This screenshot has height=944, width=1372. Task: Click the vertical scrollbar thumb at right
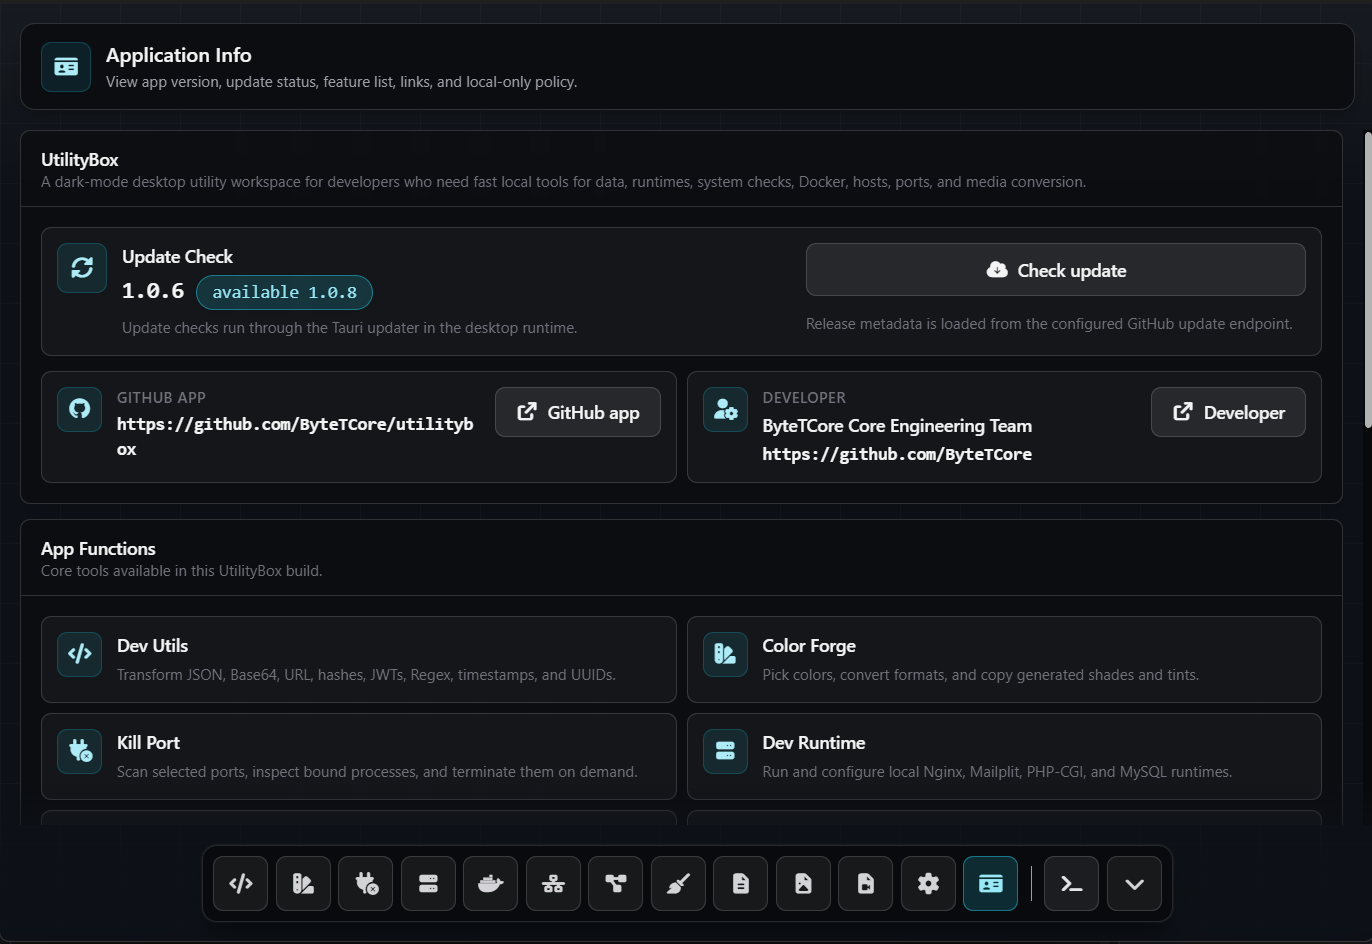pyautogui.click(x=1368, y=281)
